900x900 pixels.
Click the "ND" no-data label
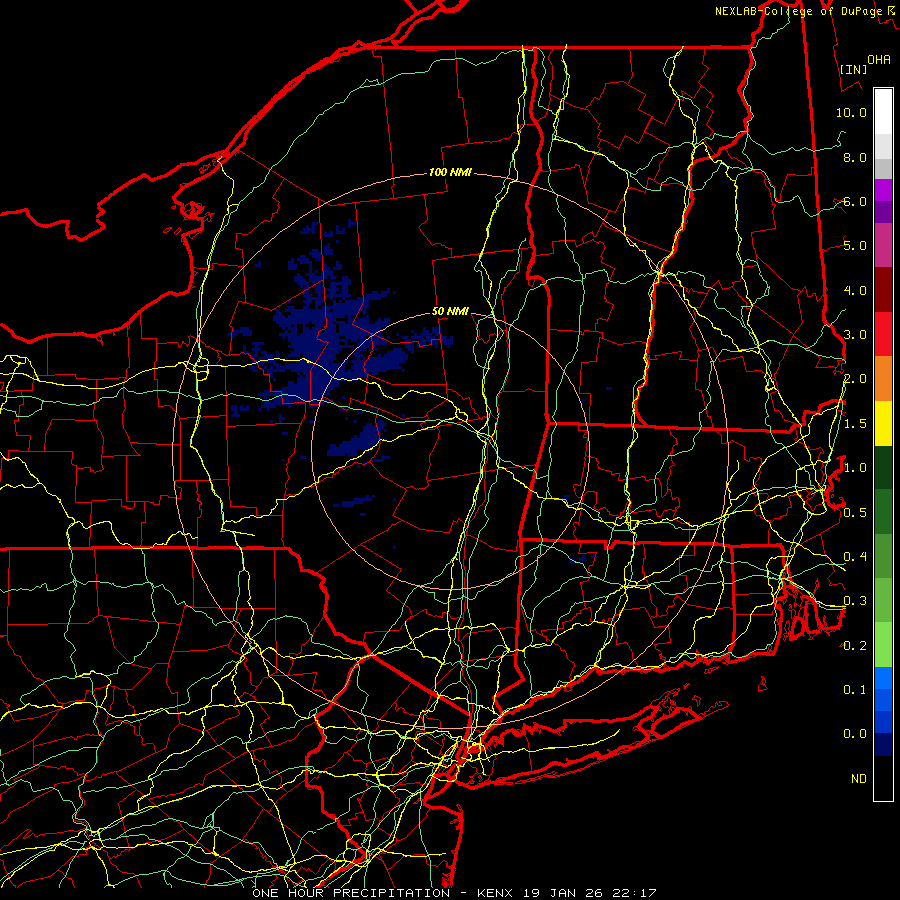point(859,779)
